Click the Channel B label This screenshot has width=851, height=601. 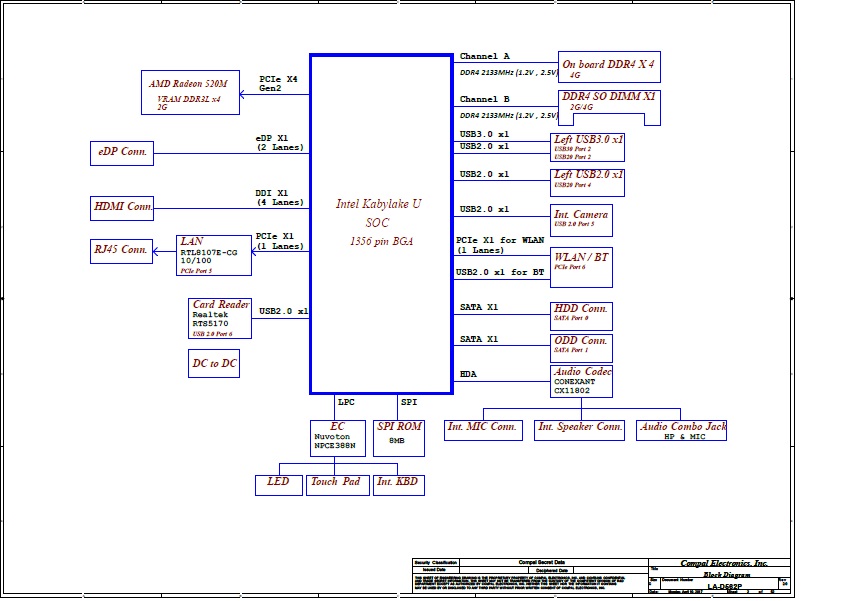485,99
